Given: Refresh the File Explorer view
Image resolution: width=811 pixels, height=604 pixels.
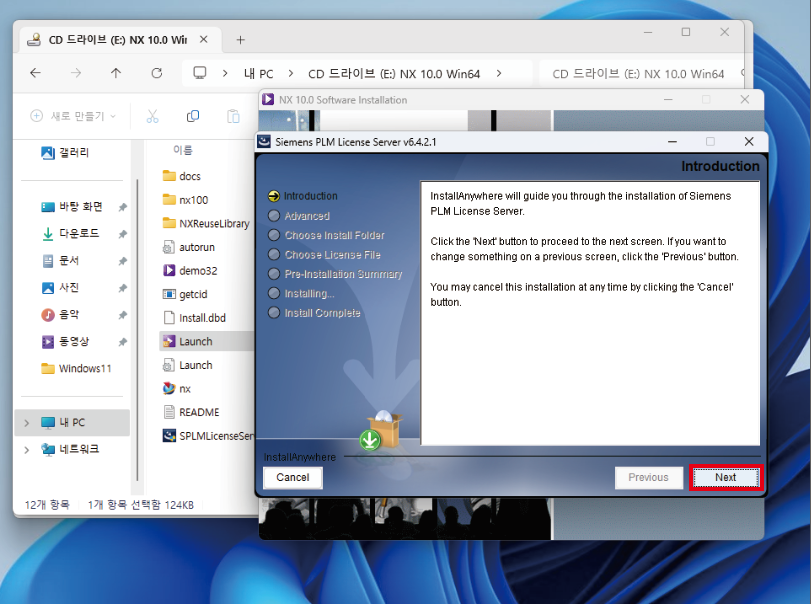Looking at the screenshot, I should click(157, 73).
